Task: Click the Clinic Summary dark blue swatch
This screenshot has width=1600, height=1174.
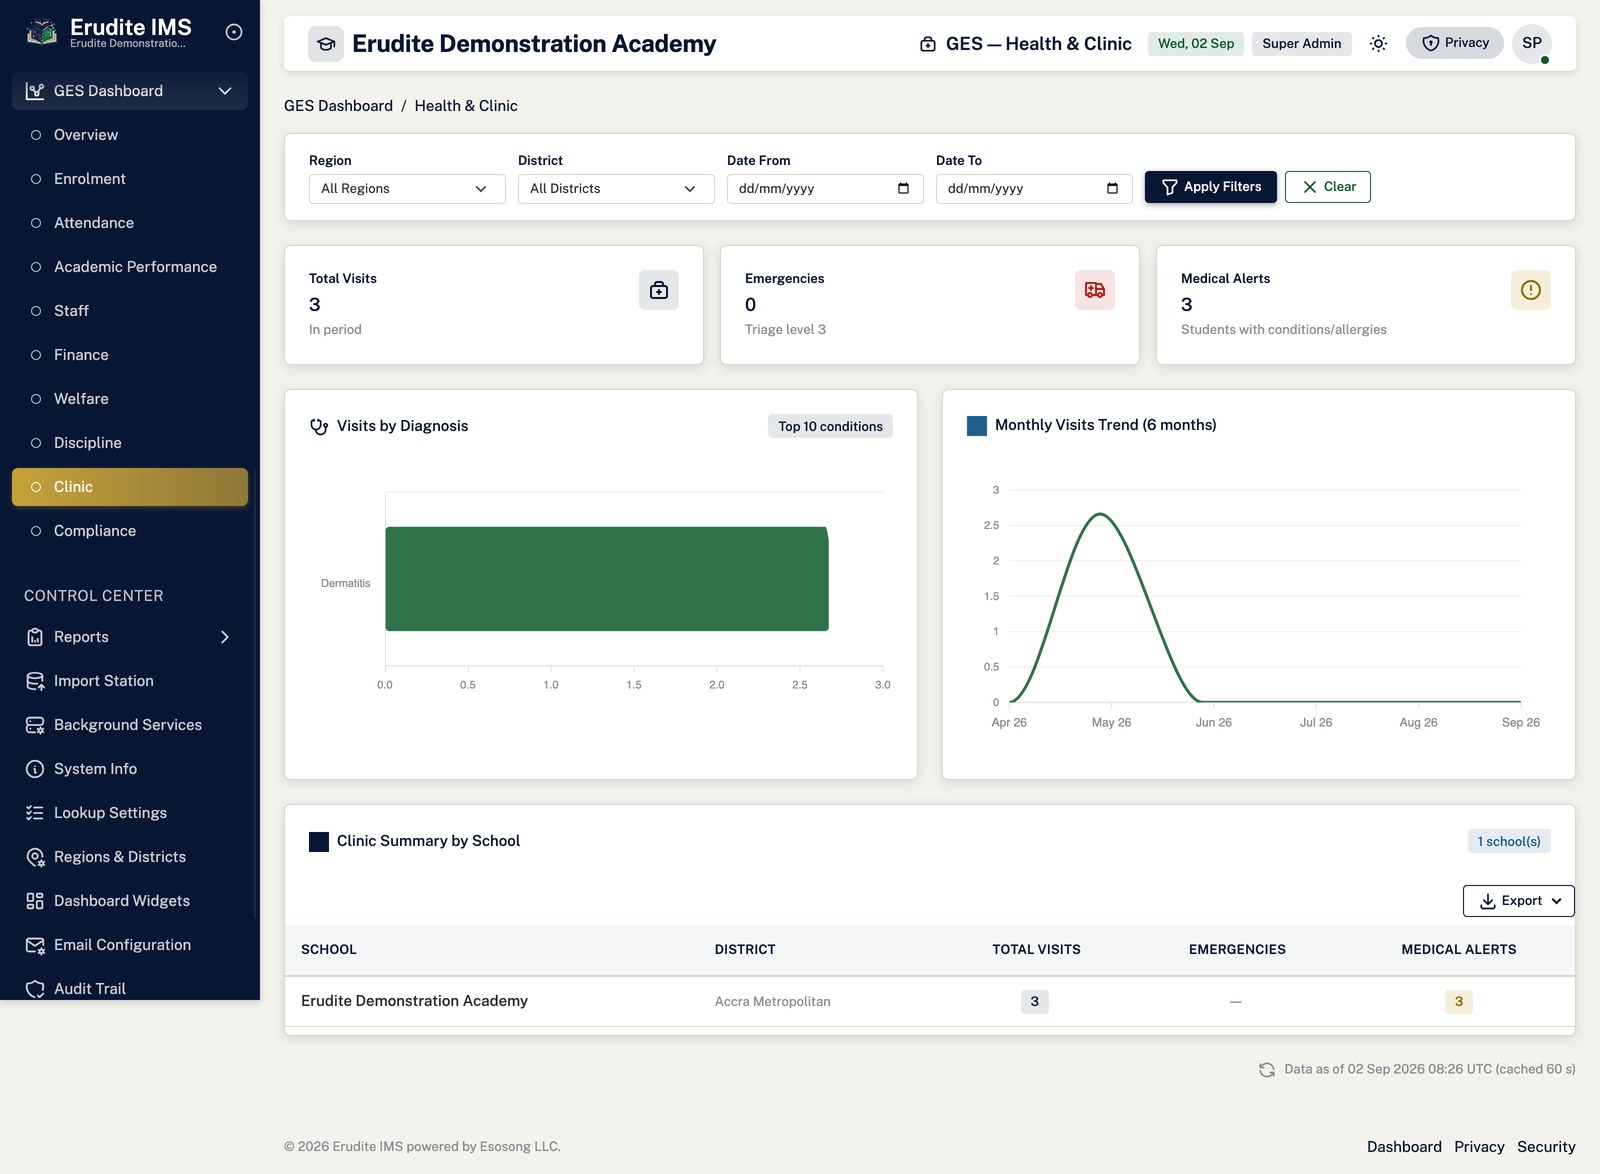Action: tap(319, 842)
